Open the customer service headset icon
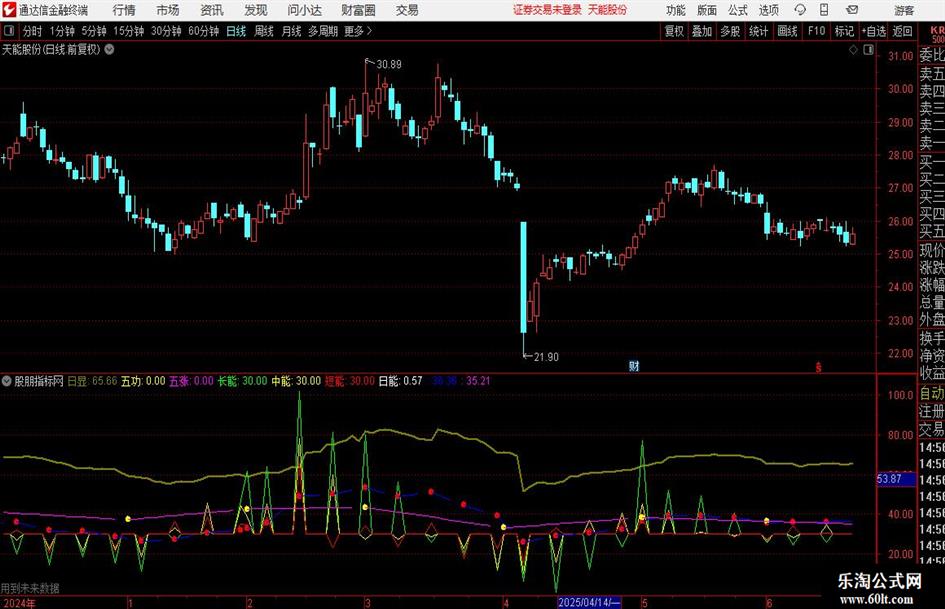945x609 pixels. 800,10
